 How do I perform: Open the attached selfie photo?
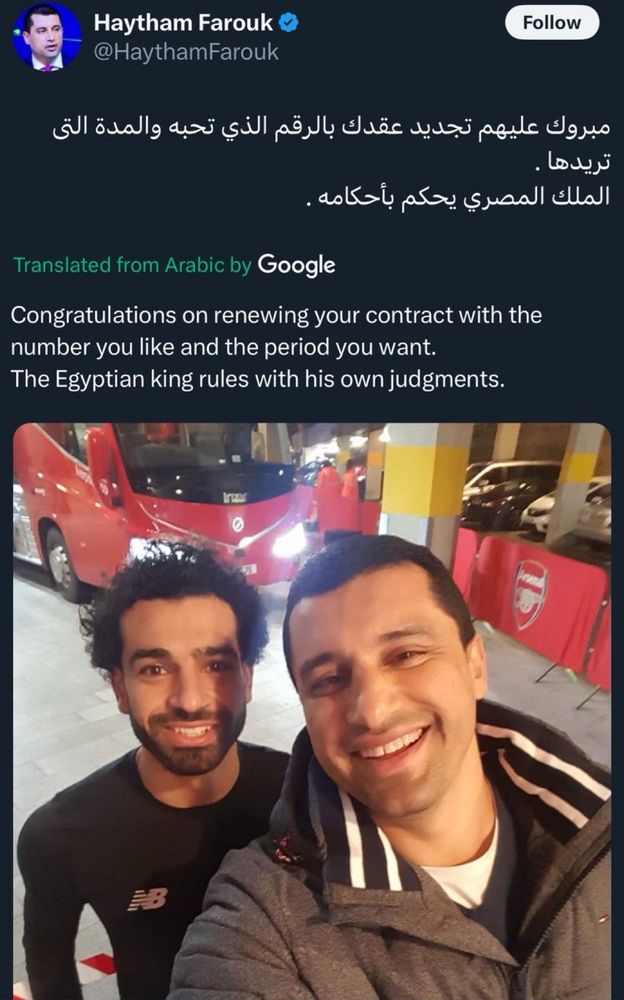(312, 711)
